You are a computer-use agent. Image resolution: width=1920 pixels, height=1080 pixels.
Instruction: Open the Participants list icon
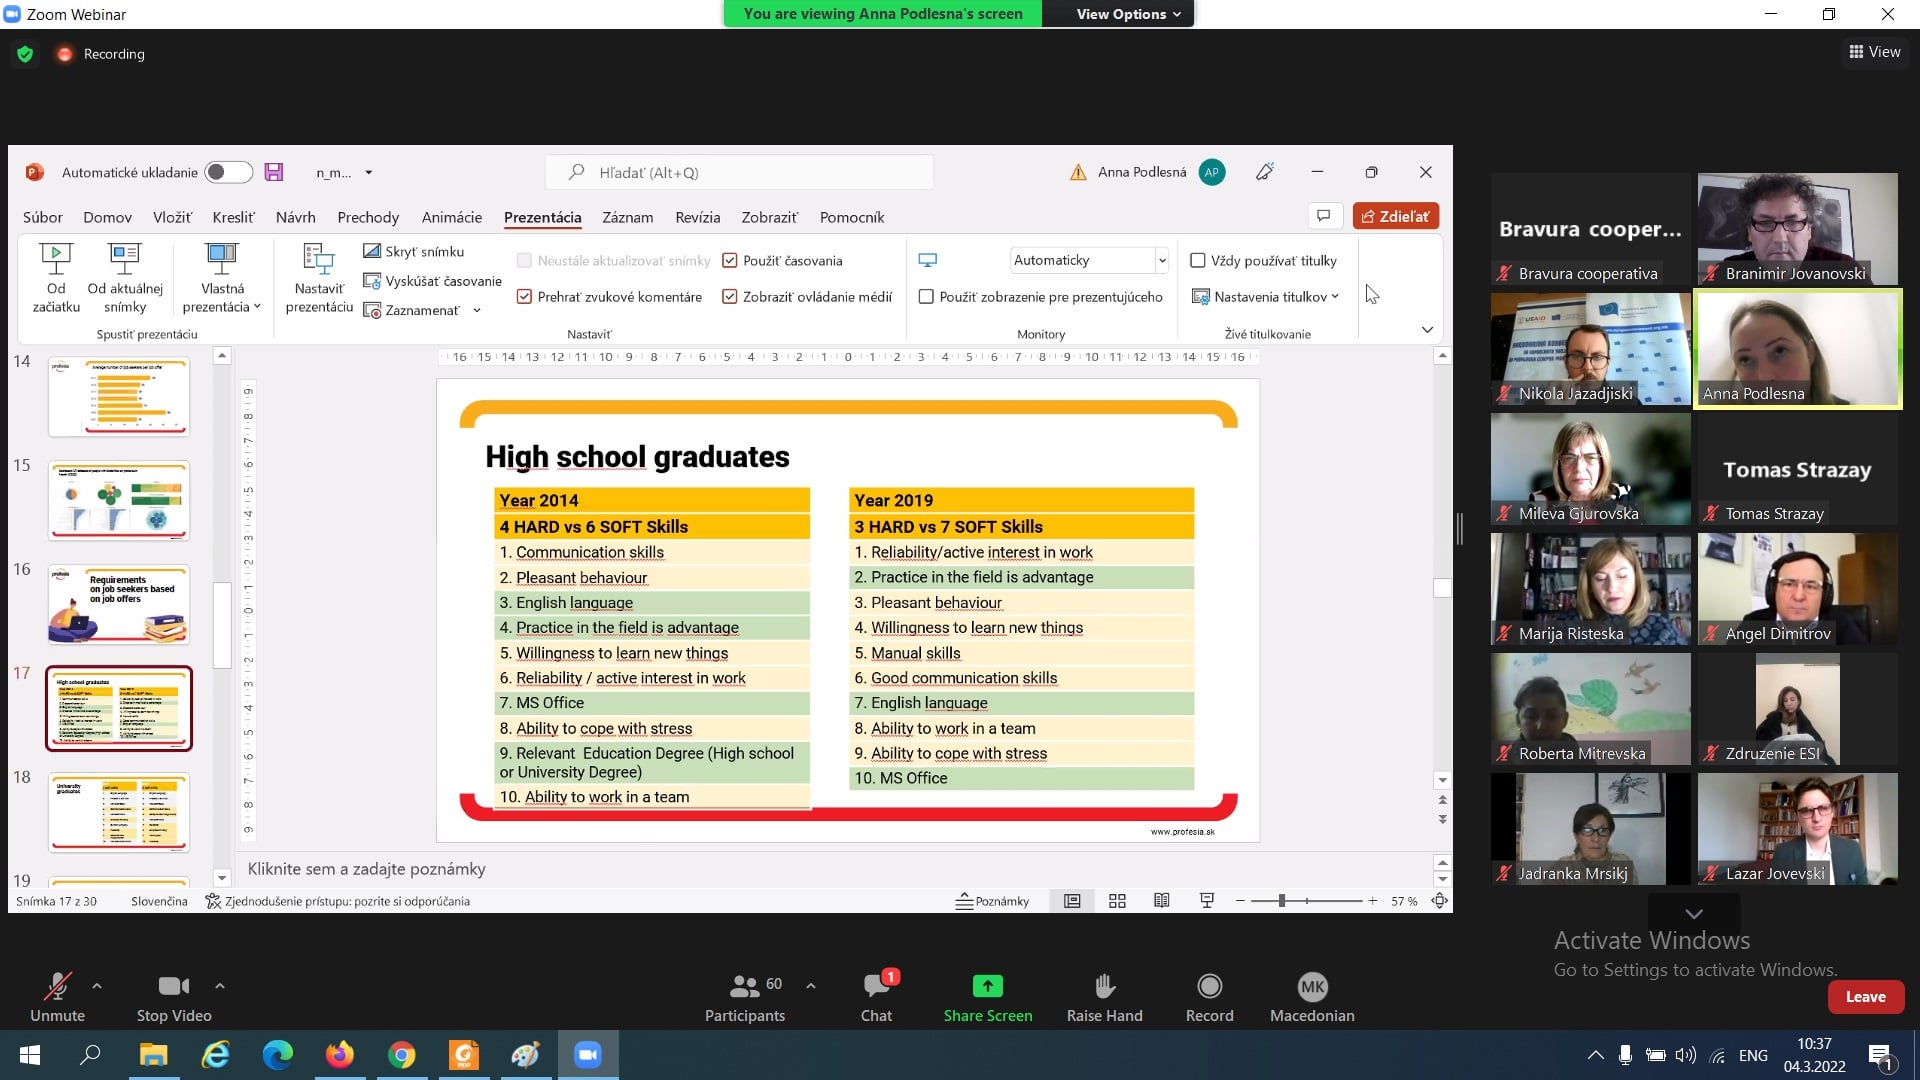click(x=744, y=987)
